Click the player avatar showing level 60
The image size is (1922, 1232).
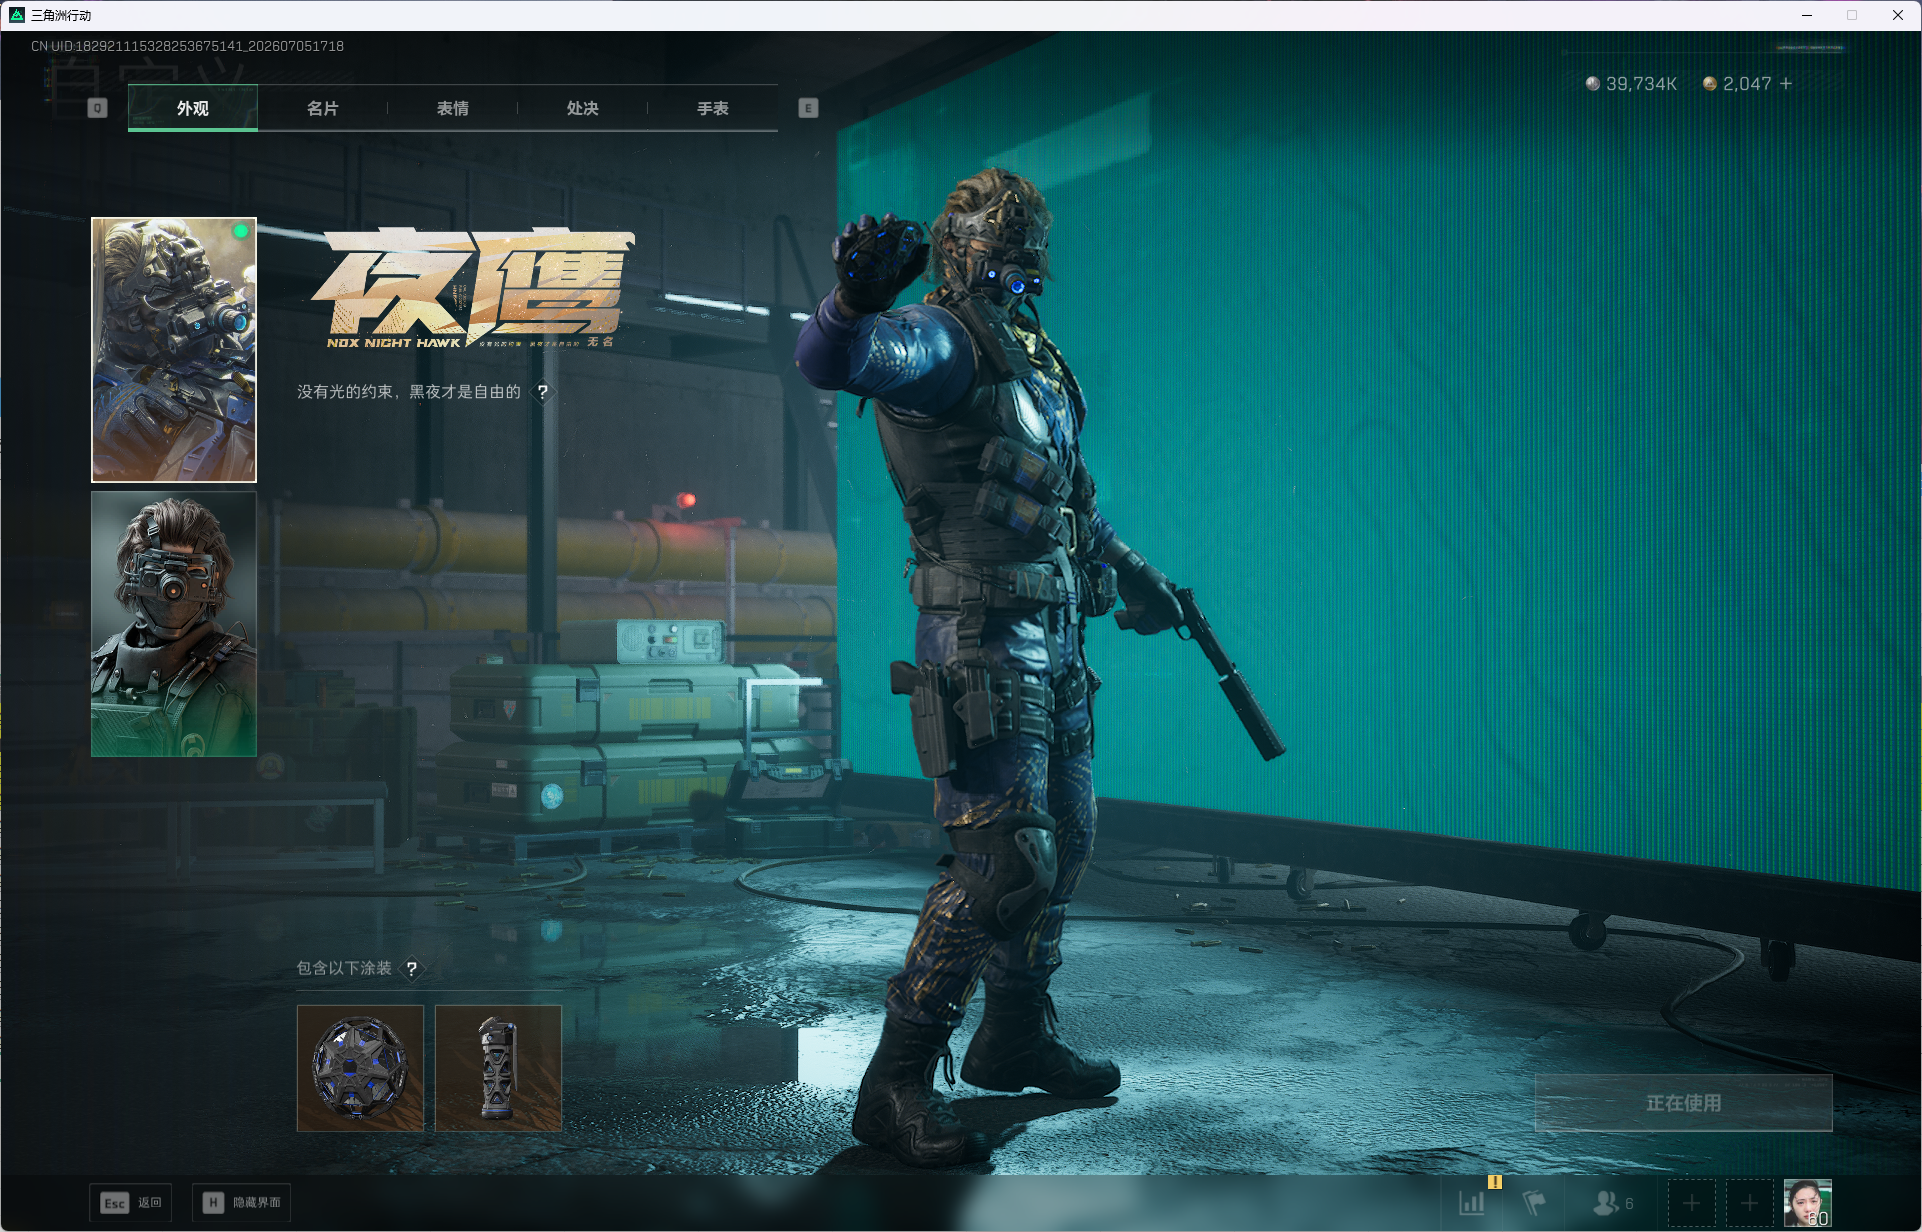tap(1808, 1203)
